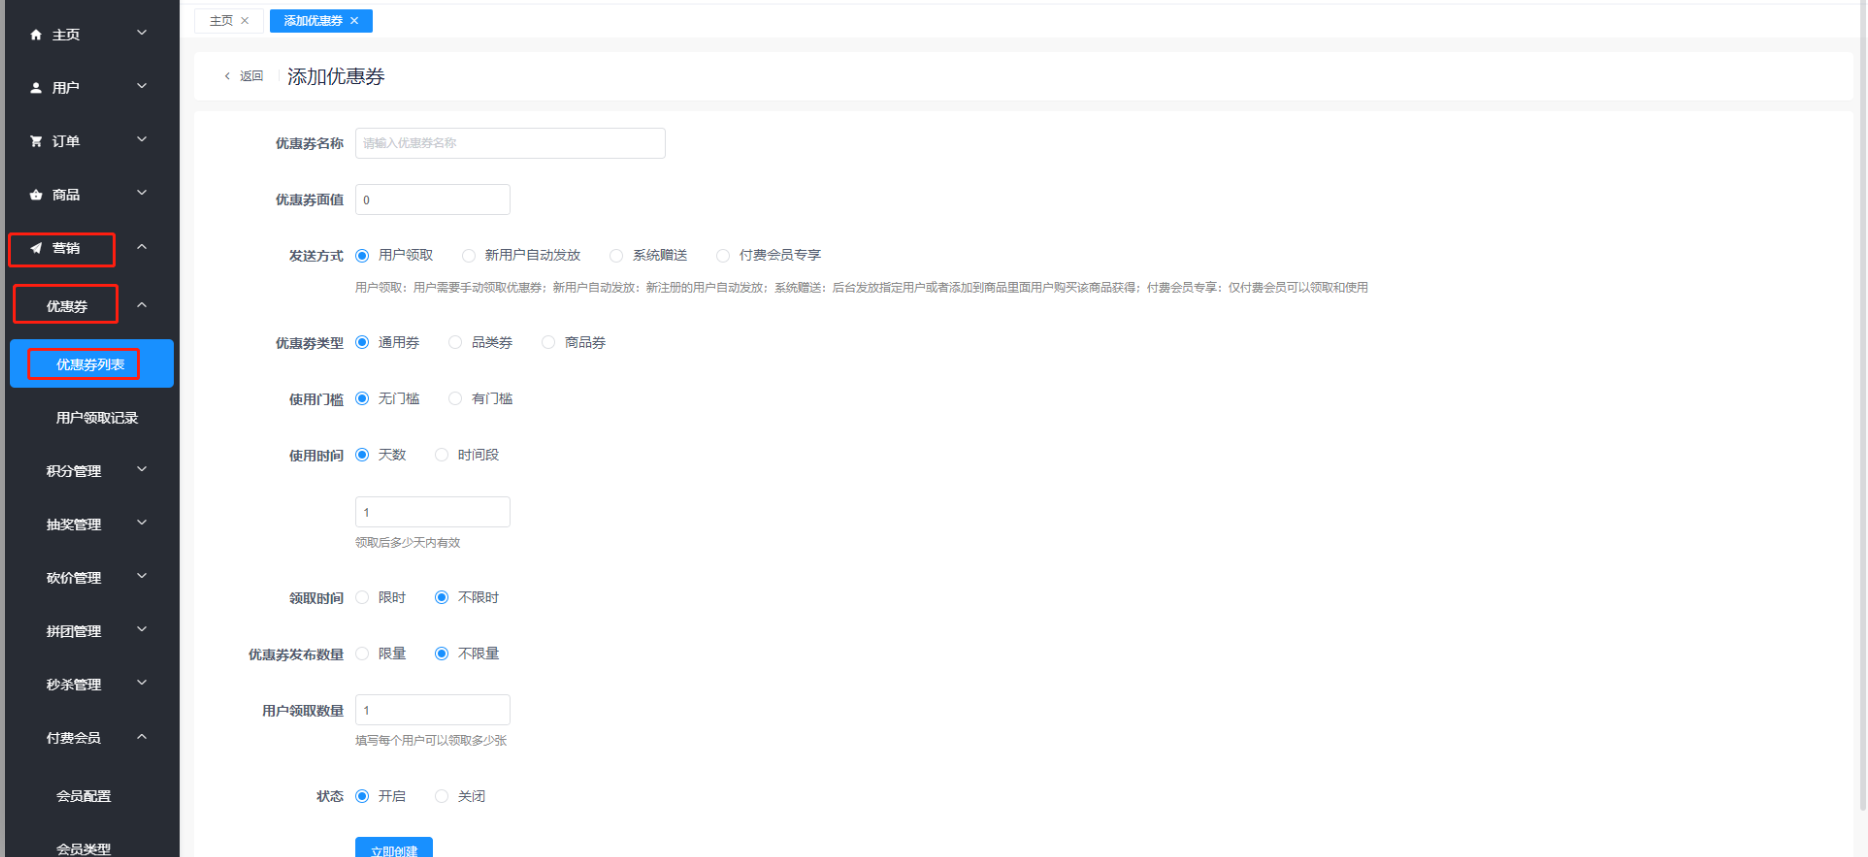Click the 立即创建 button
Viewport: 1868px width, 857px height.
coord(394,849)
